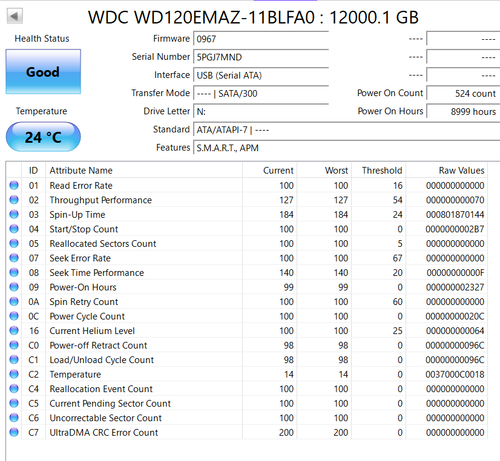Select the Current column header
Image resolution: width=500 pixels, height=461 pixels.
click(270, 170)
